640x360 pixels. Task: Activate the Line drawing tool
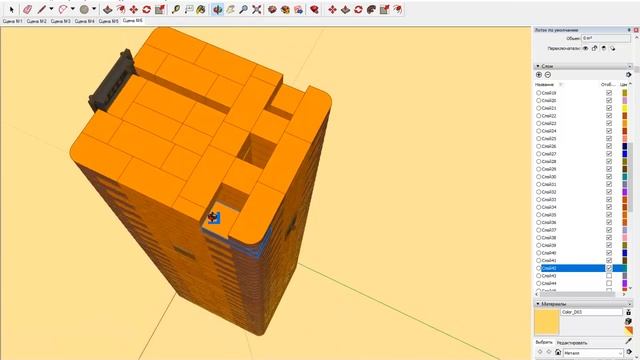pos(42,9)
